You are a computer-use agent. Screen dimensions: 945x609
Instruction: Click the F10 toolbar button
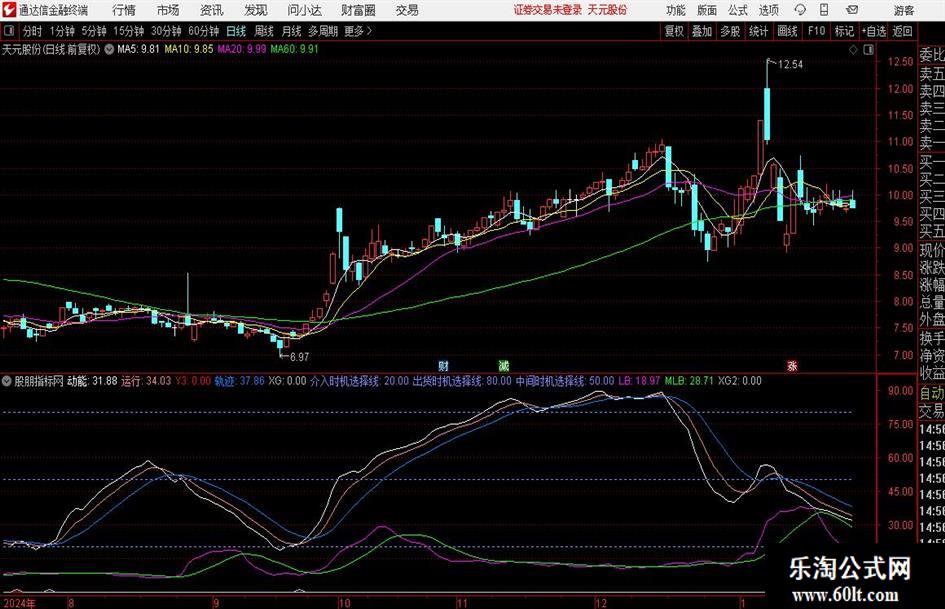(x=817, y=31)
